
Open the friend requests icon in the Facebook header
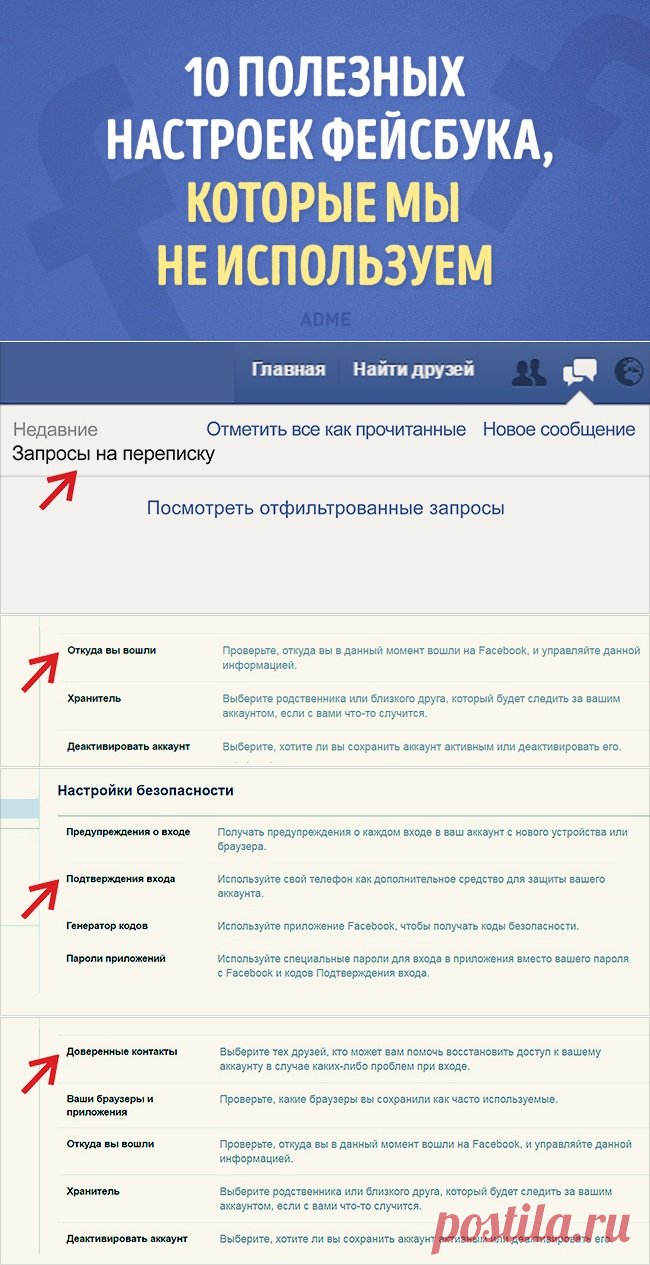(529, 372)
